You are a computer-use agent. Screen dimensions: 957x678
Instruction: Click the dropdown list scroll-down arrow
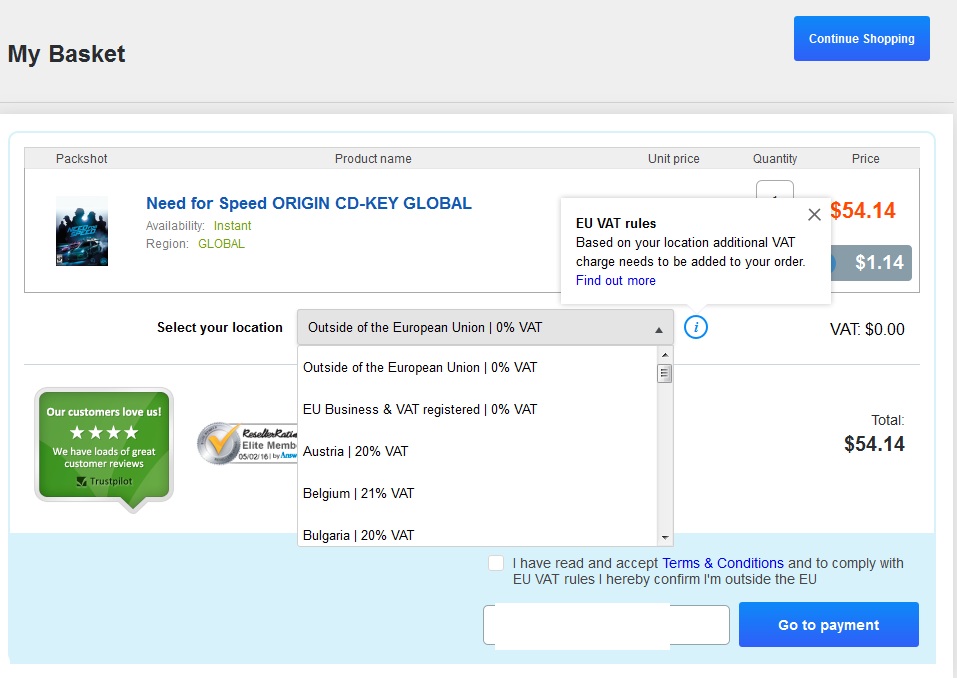665,538
